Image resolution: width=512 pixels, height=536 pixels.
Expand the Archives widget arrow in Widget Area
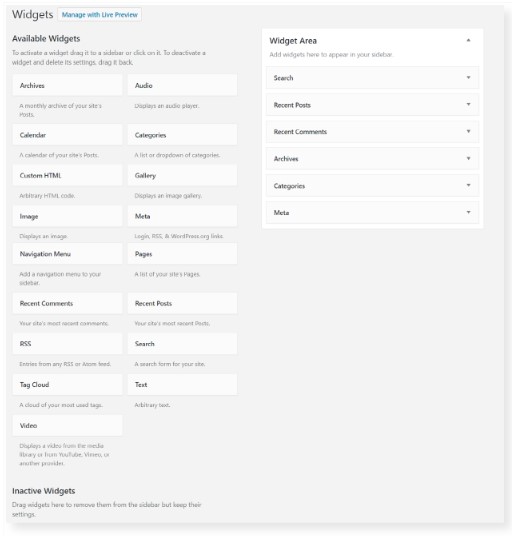tap(468, 158)
